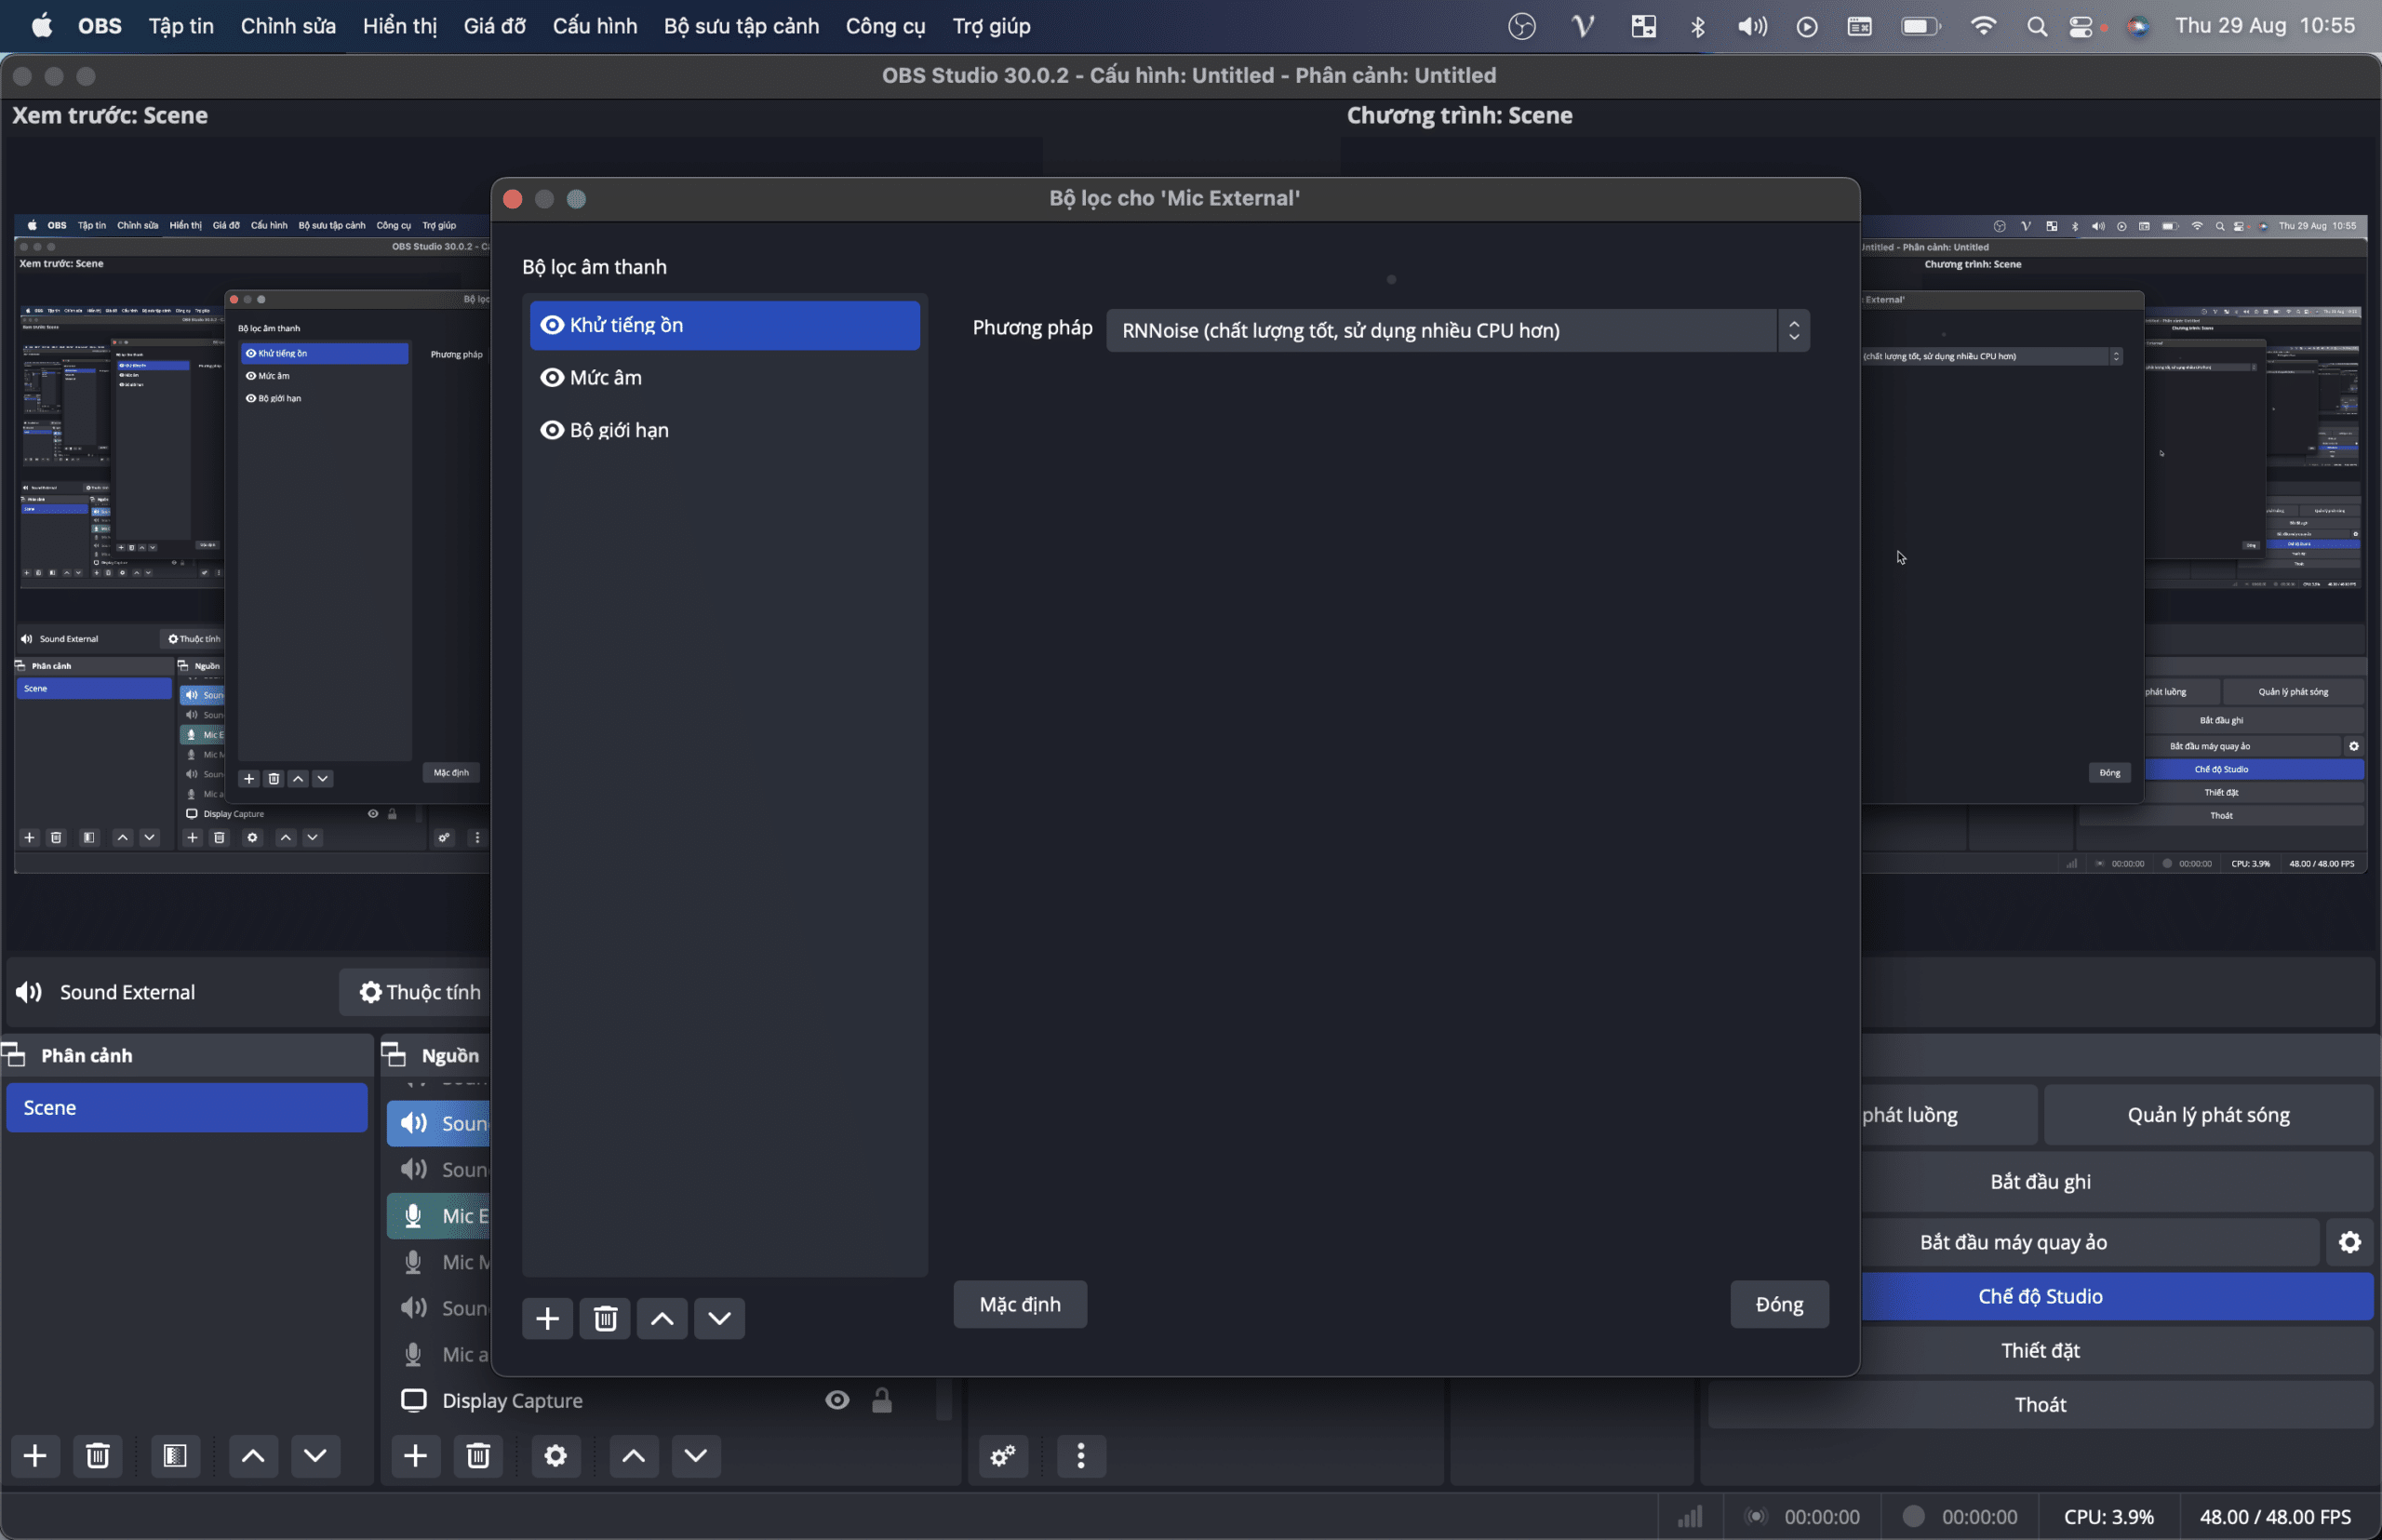This screenshot has width=2382, height=1540.
Task: Open virtual camera settings gear icon
Action: point(2350,1242)
